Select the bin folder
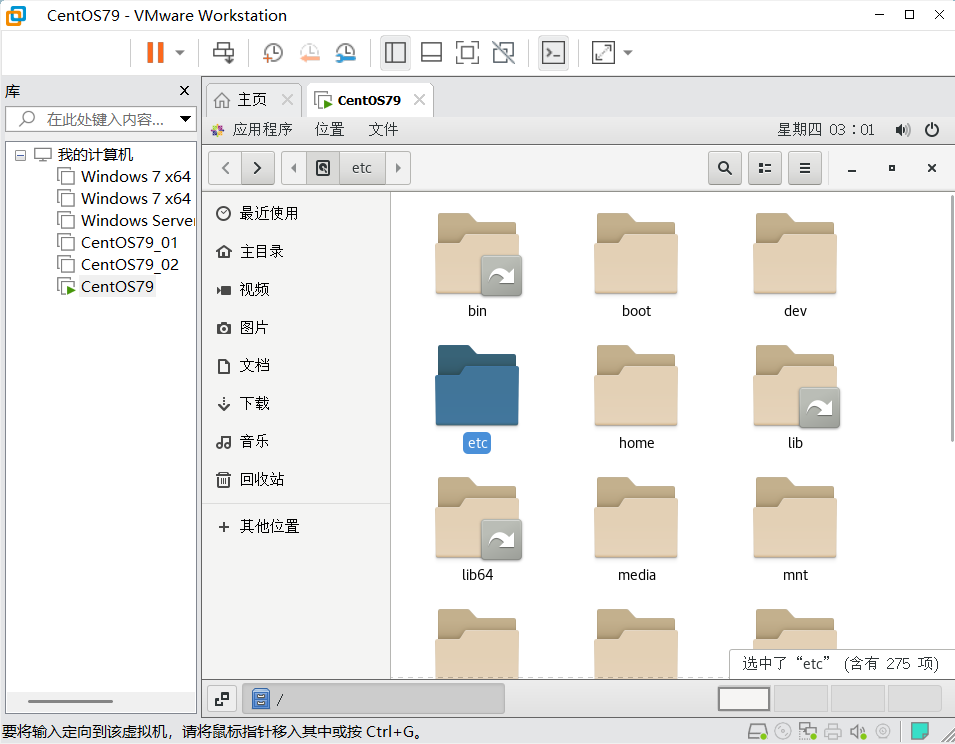The image size is (955, 744). 478,265
